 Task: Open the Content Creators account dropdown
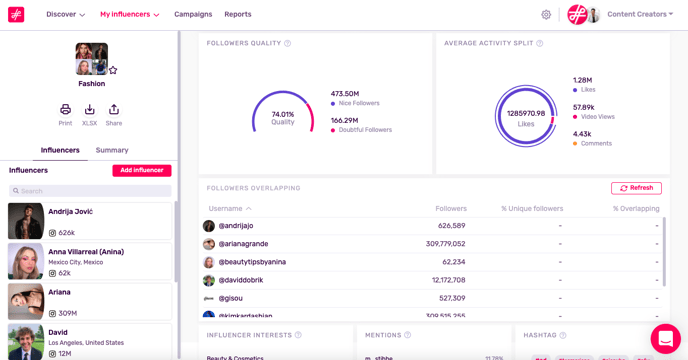click(x=640, y=14)
